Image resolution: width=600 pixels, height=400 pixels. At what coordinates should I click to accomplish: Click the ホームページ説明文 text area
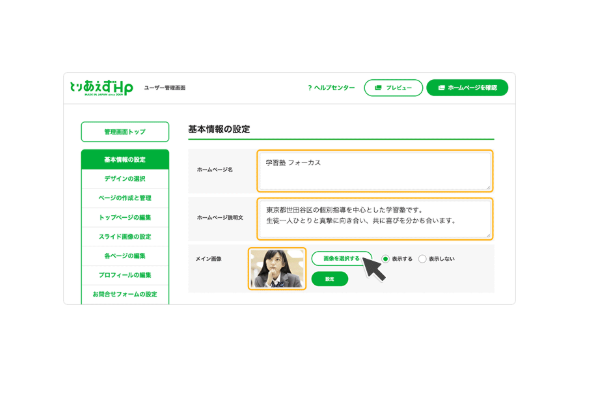click(x=374, y=218)
